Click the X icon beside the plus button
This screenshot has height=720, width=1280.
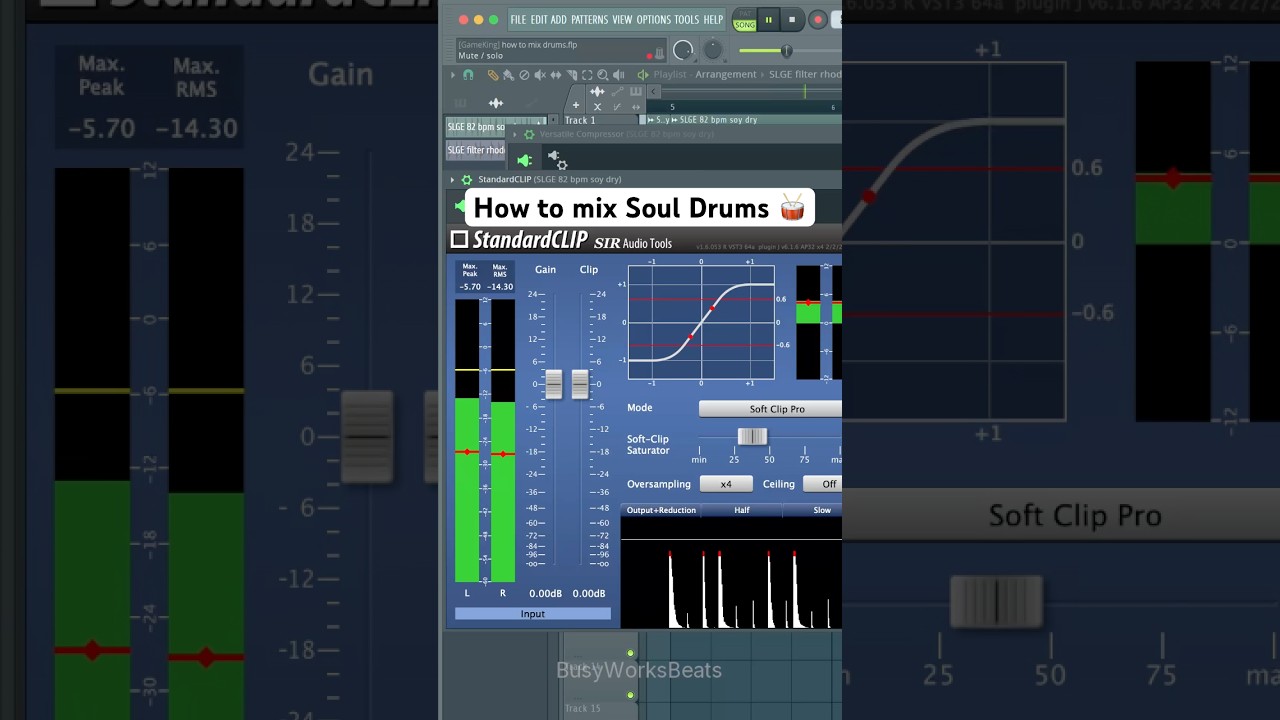click(597, 107)
